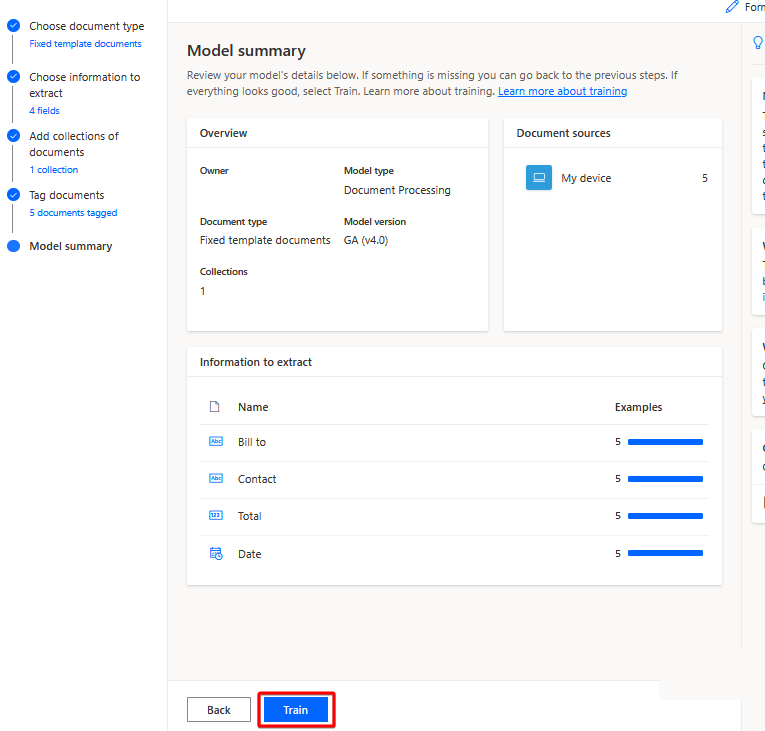Click the Name column header
Image resolution: width=765 pixels, height=731 pixels.
pos(253,407)
